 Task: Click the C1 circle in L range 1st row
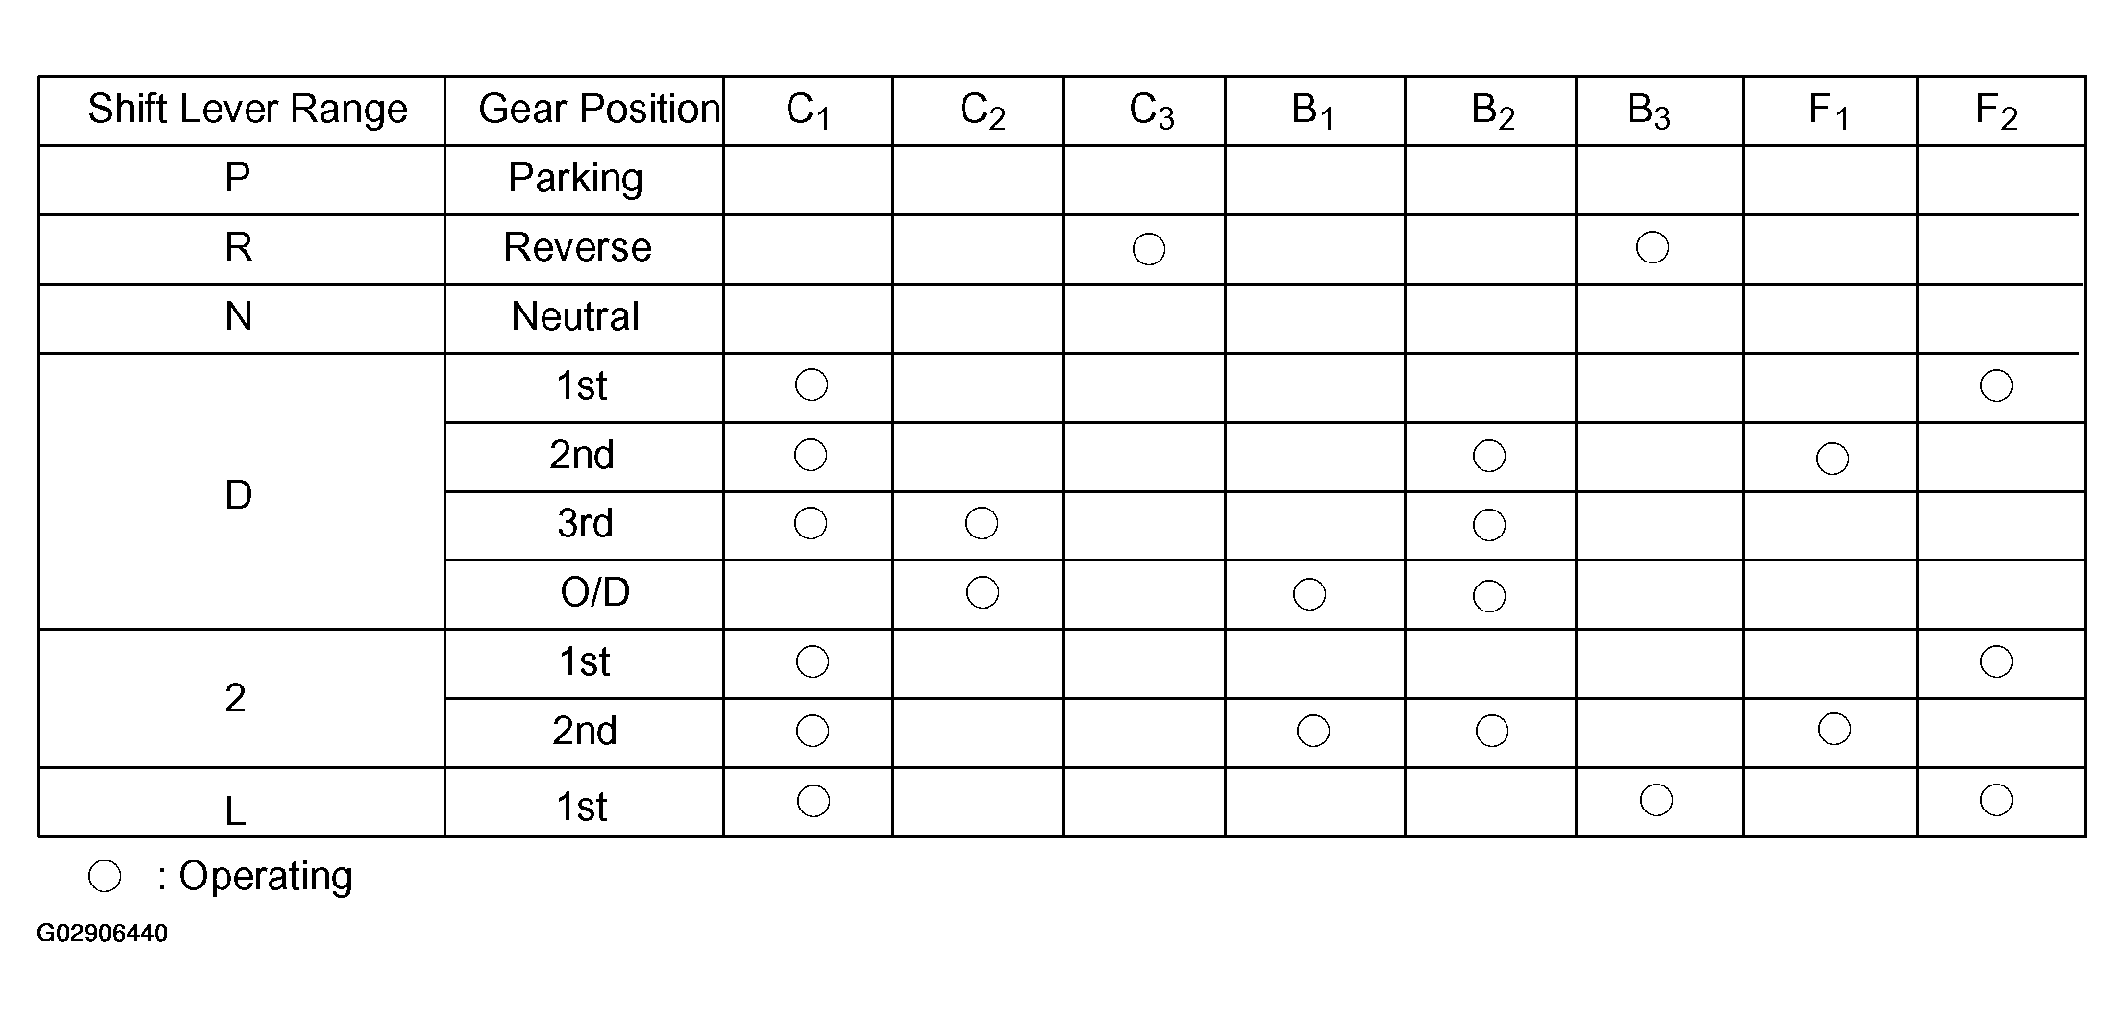[813, 801]
